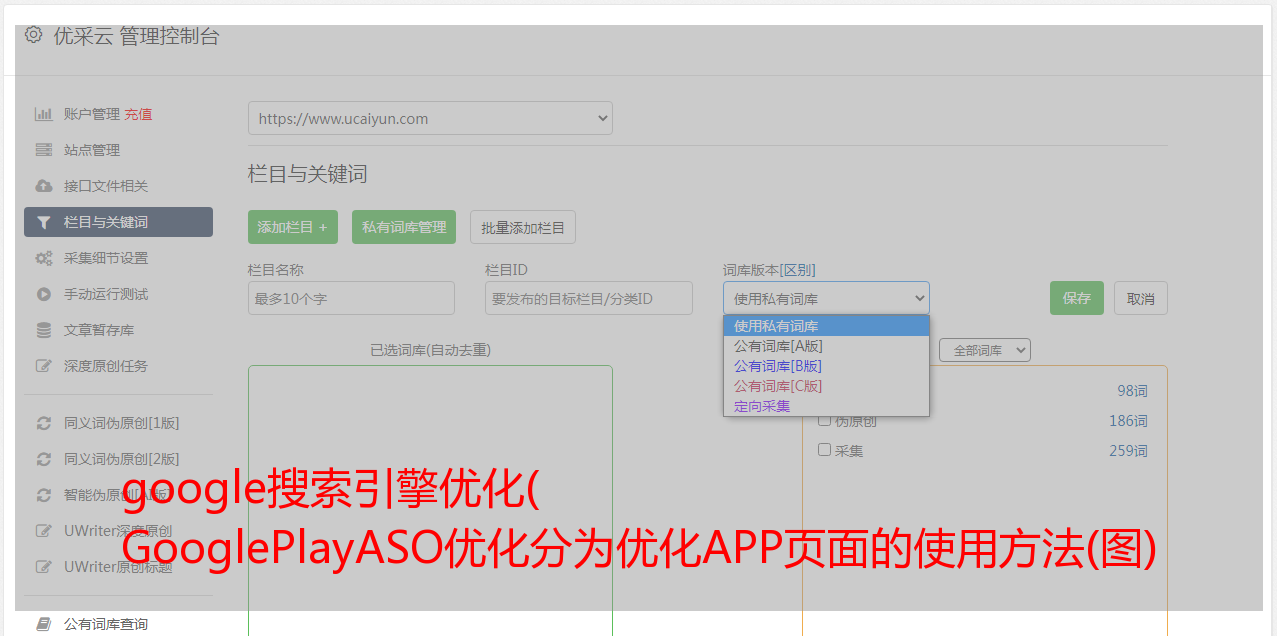This screenshot has width=1277, height=636.
Task: Click the 批量添加栏目 button
Action: coord(523,227)
